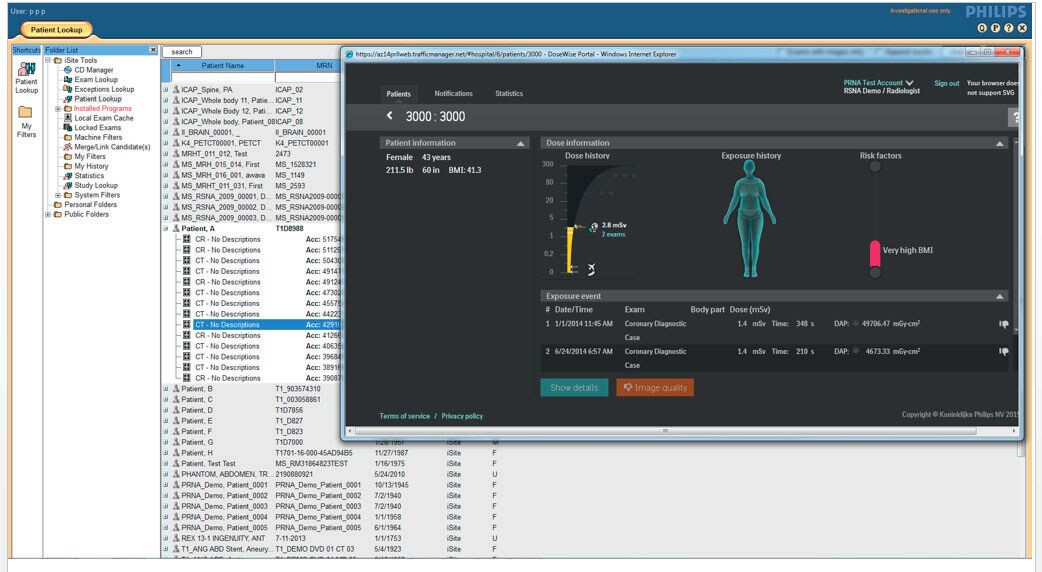Go back using arrow beside 3000 : 3000
Screen dimensions: 1042x572
pyautogui.click(x=390, y=116)
